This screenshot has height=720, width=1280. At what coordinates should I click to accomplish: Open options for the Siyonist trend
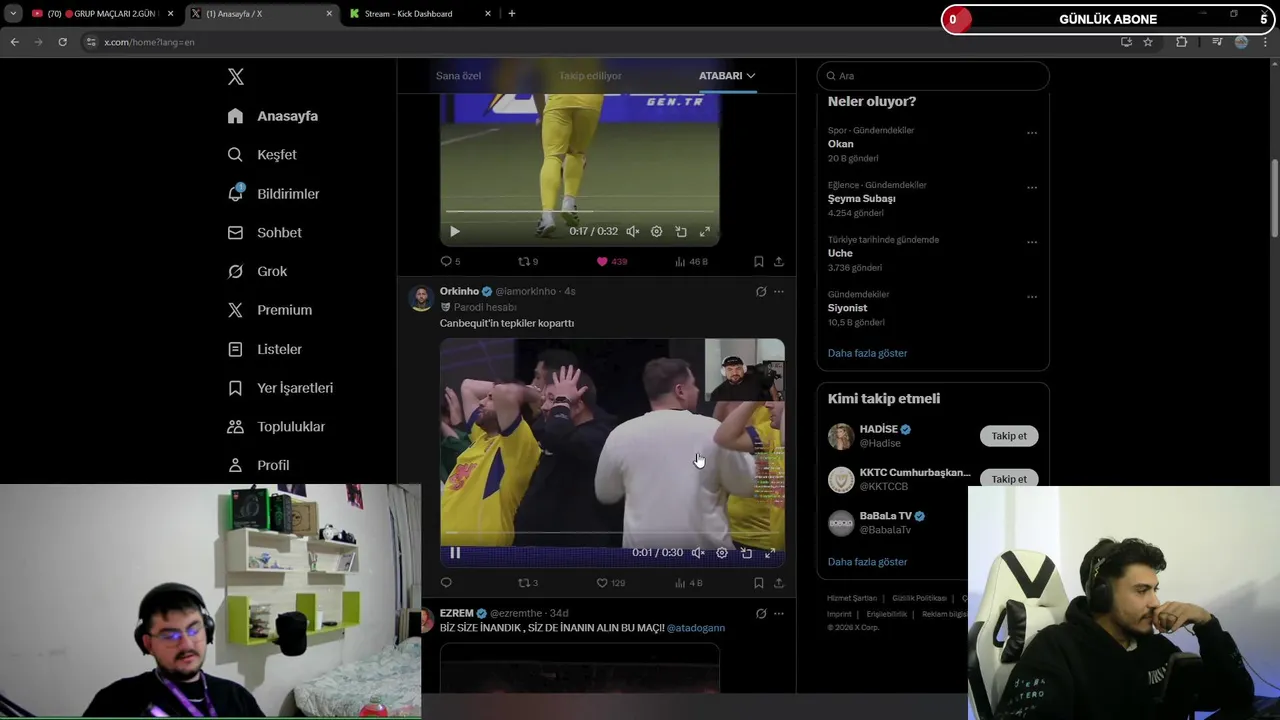[1032, 296]
